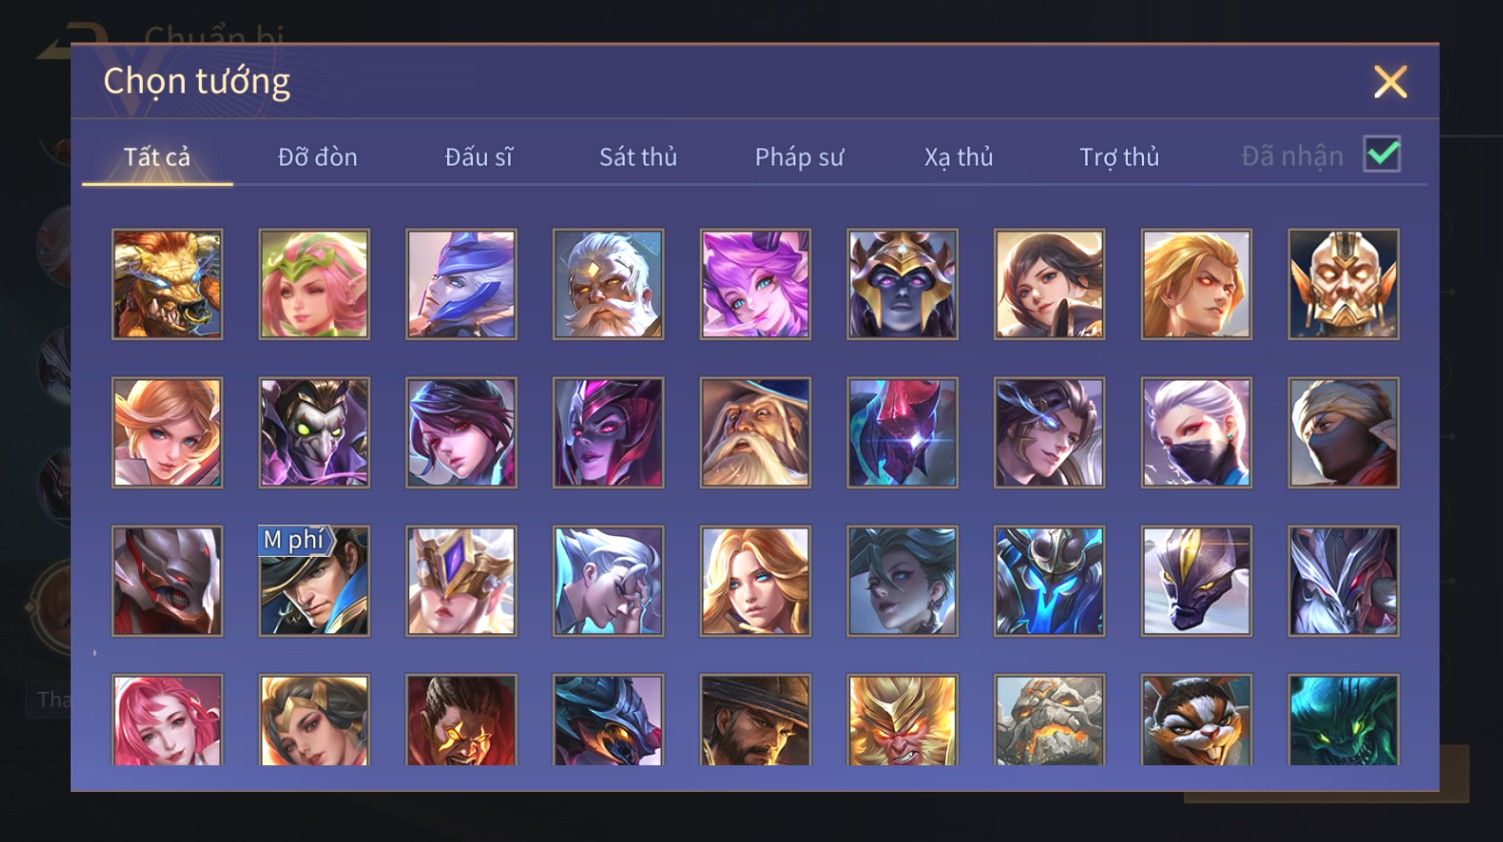
Task: Show the 'Sát thủ' heroes tab
Action: pos(638,157)
